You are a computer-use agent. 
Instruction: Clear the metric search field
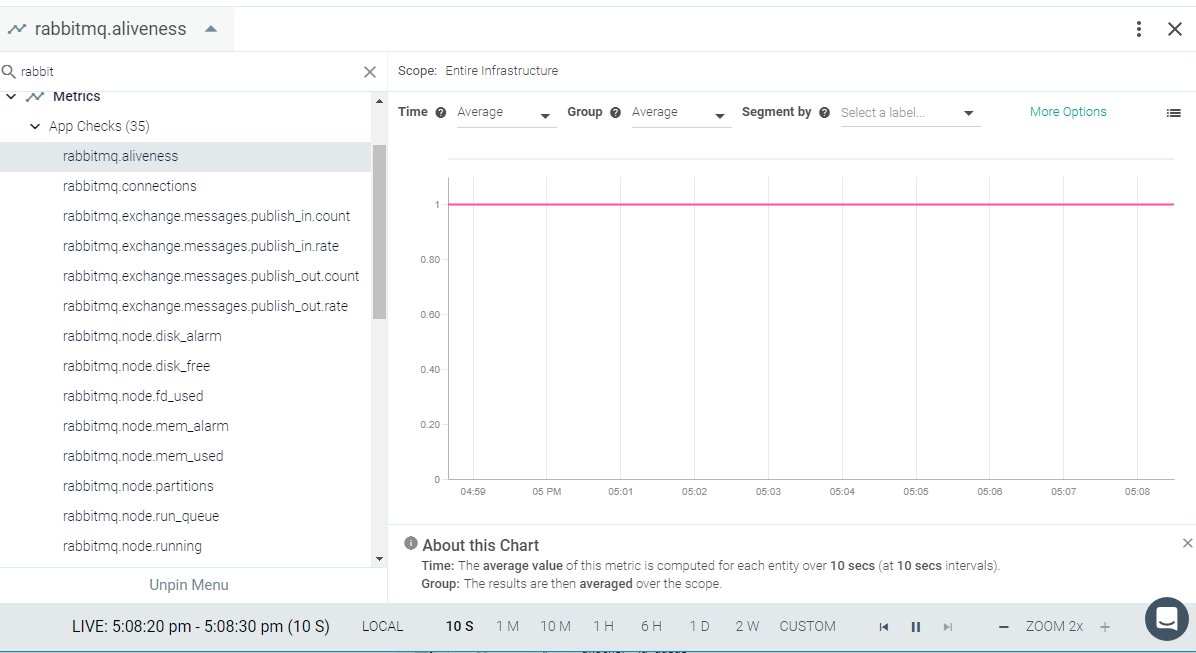click(370, 72)
